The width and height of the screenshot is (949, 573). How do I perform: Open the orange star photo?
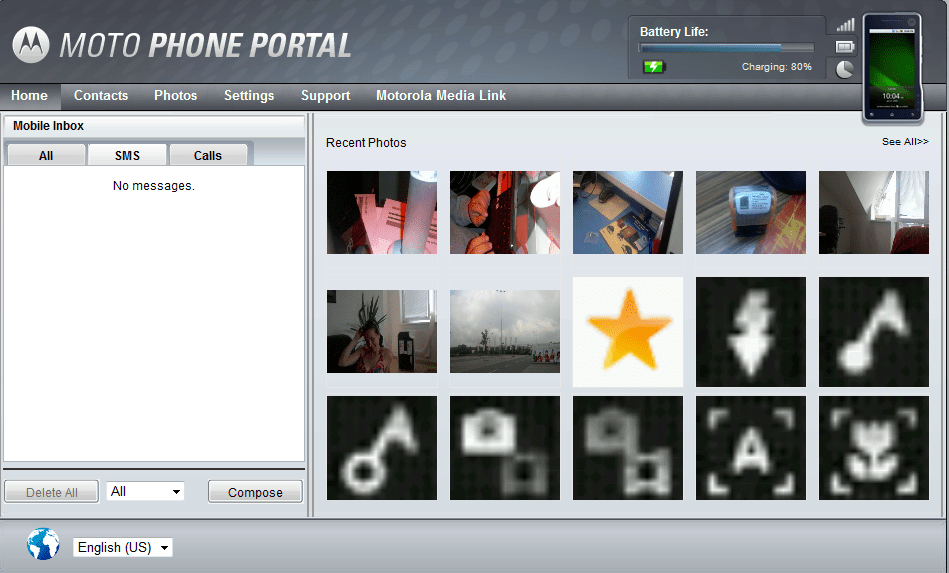627,332
